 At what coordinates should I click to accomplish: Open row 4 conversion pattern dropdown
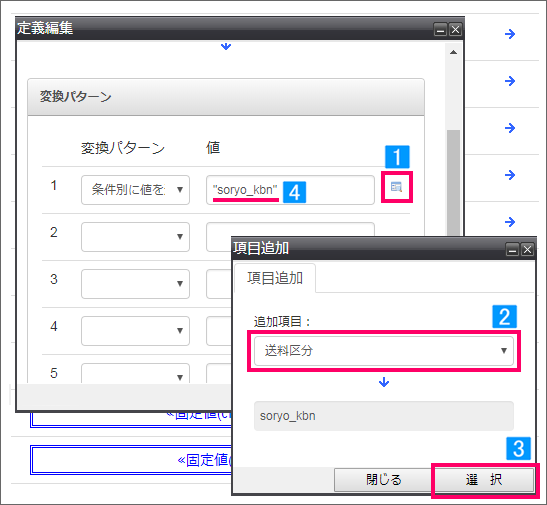pyautogui.click(x=135, y=331)
